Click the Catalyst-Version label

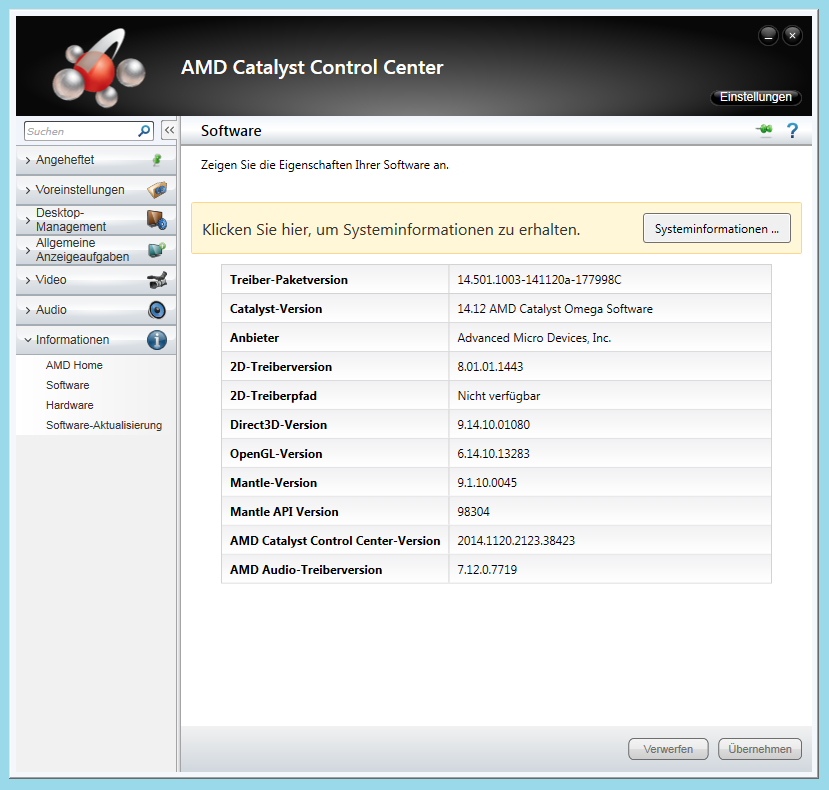tap(276, 309)
